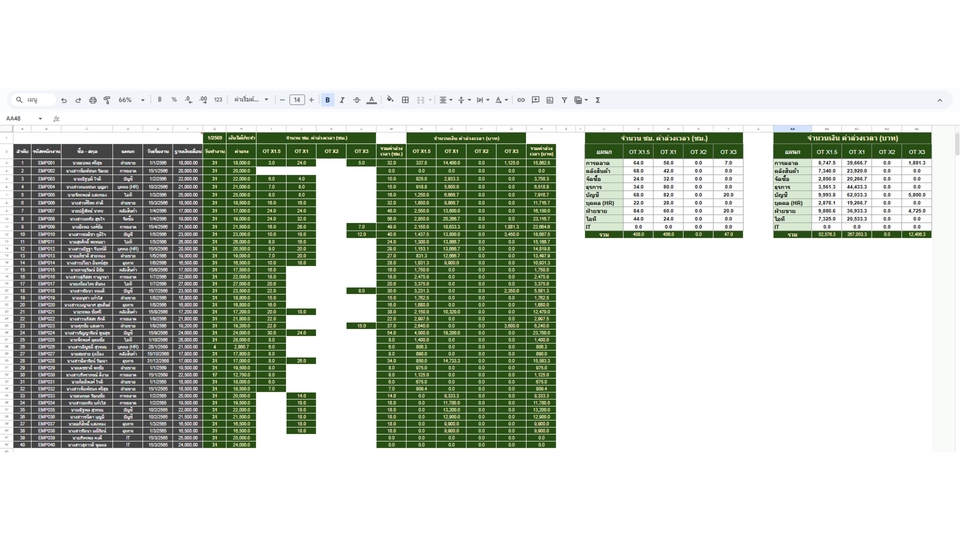Insert a chart from the toolbar

click(550, 100)
